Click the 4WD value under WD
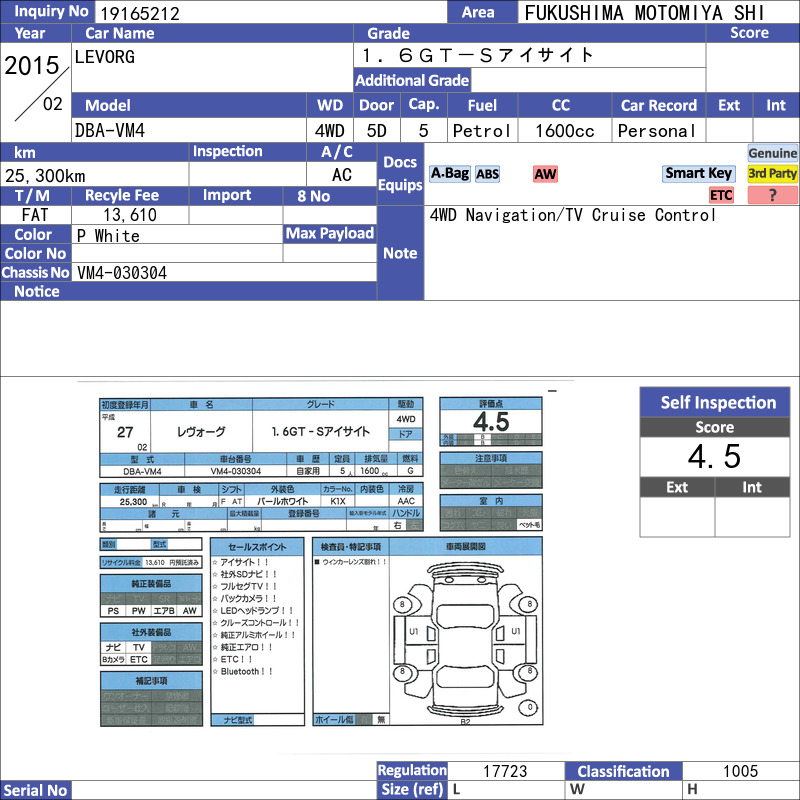The image size is (800, 800). [330, 131]
